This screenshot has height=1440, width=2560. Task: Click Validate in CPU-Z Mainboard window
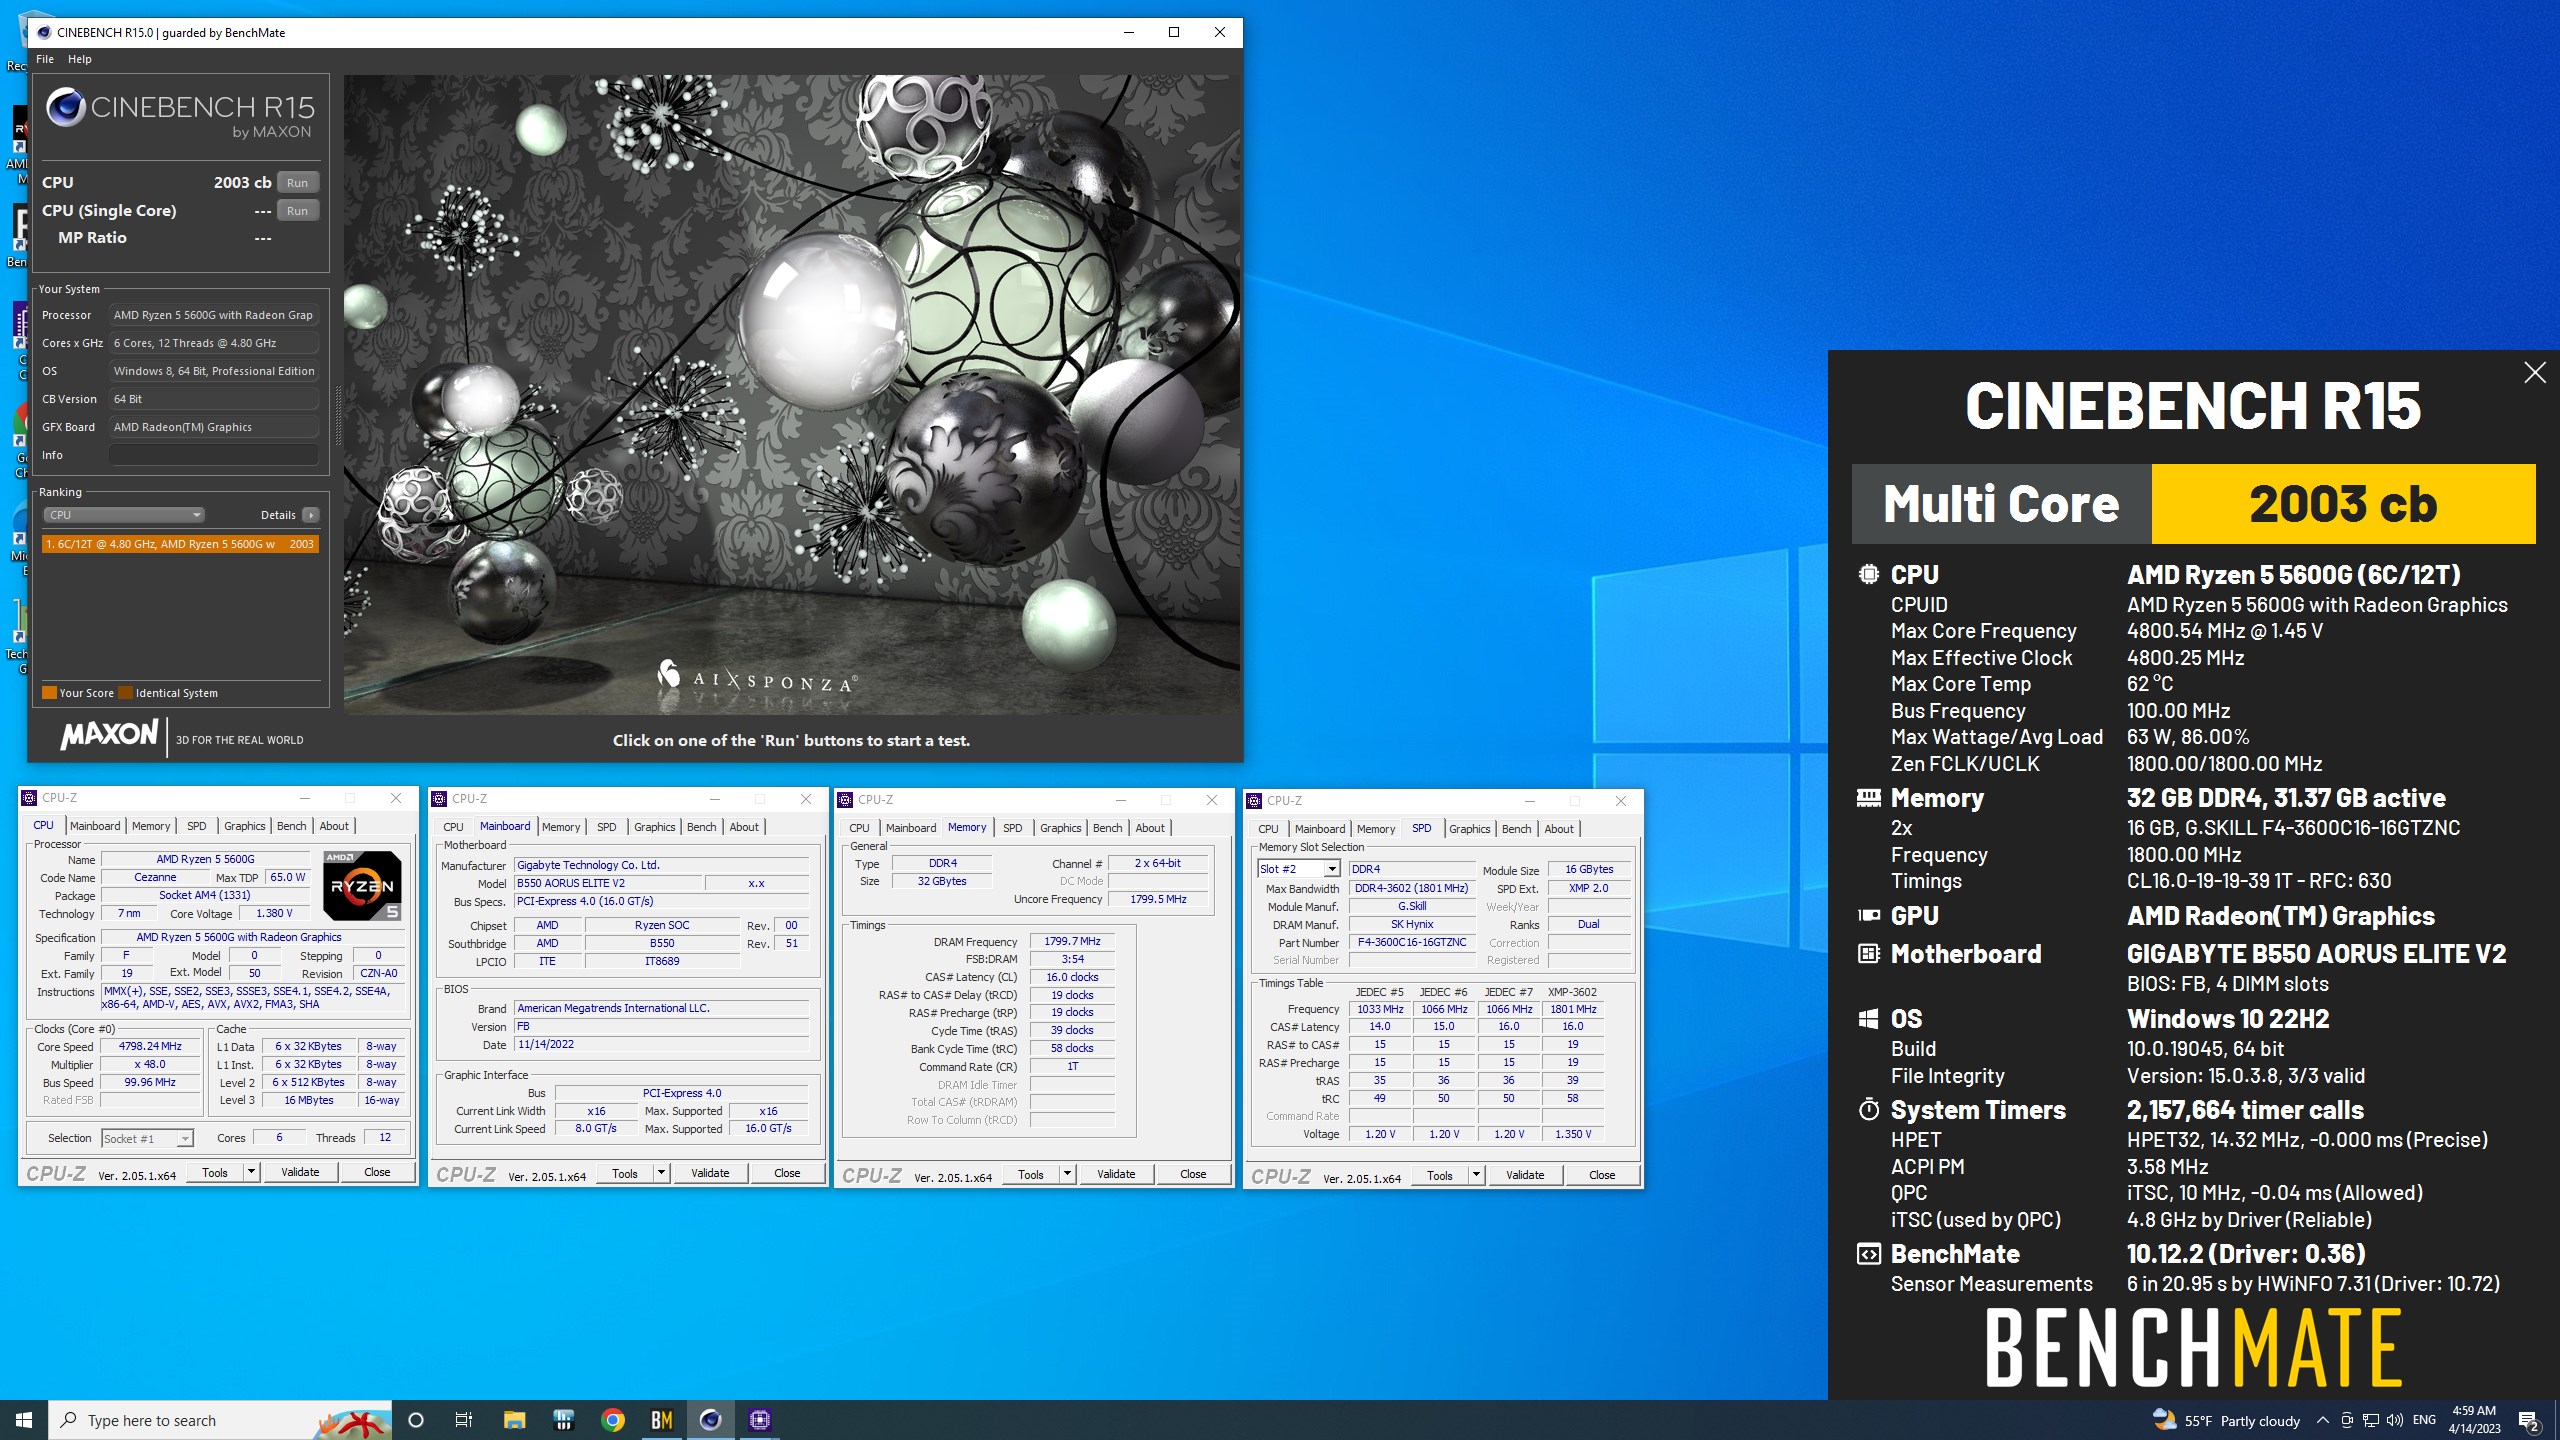pos(710,1173)
